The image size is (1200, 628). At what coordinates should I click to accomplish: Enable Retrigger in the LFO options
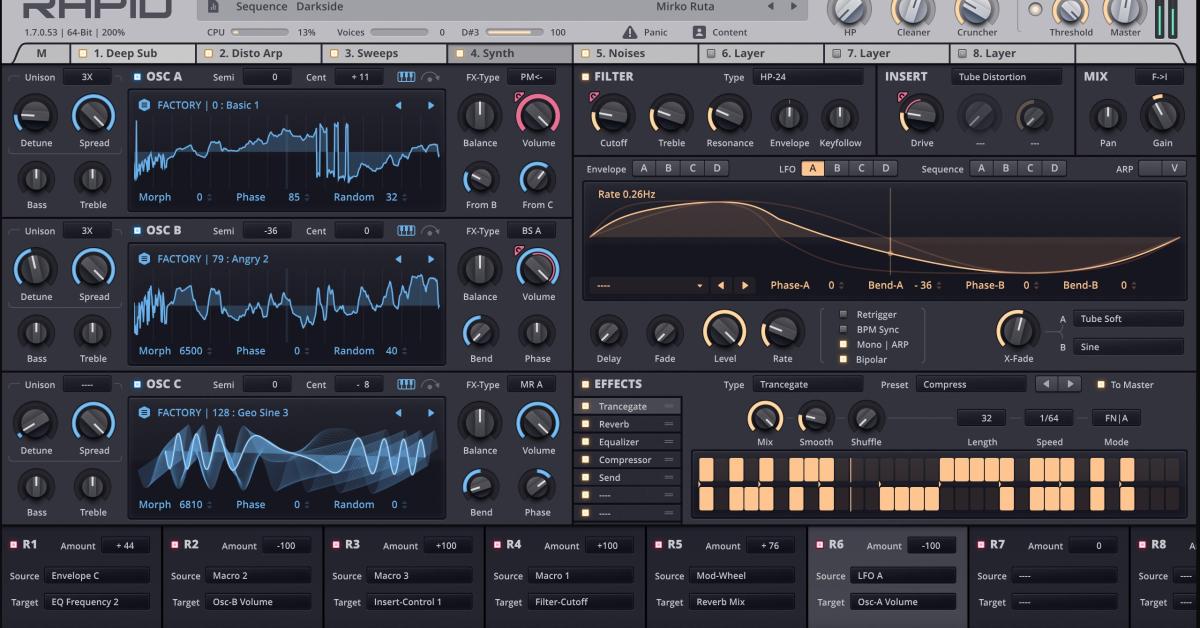click(843, 313)
